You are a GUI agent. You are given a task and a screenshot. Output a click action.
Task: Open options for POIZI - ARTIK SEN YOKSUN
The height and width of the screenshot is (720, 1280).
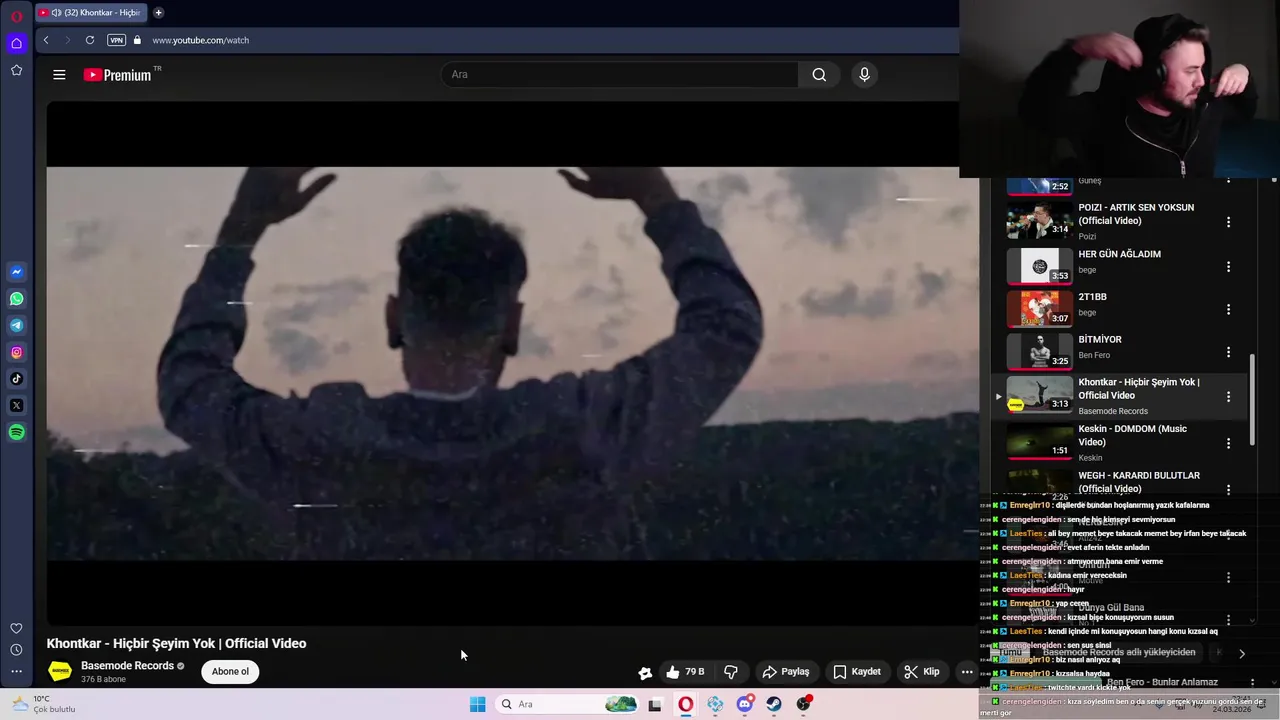1229,222
